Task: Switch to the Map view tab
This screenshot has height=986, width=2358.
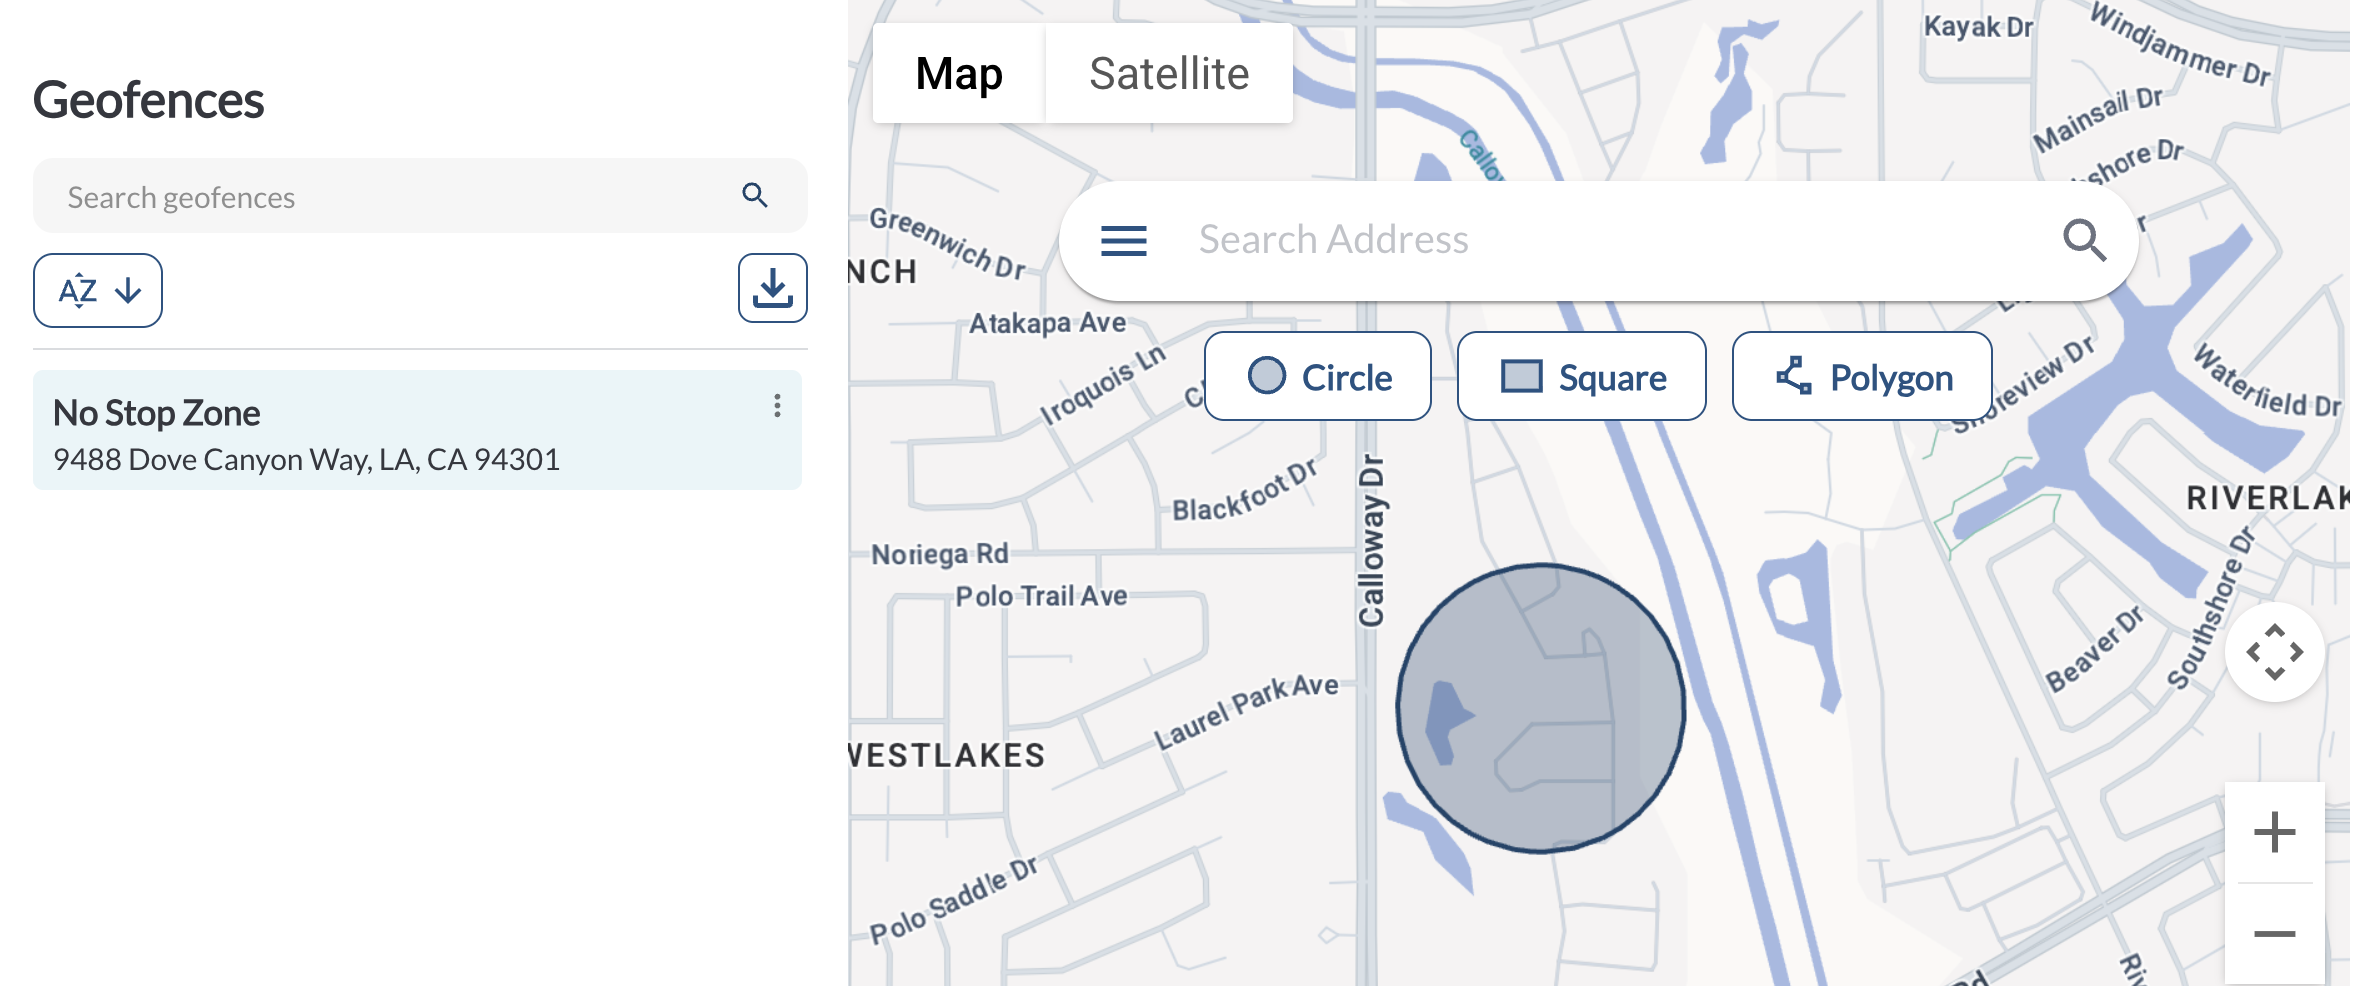Action: (958, 74)
